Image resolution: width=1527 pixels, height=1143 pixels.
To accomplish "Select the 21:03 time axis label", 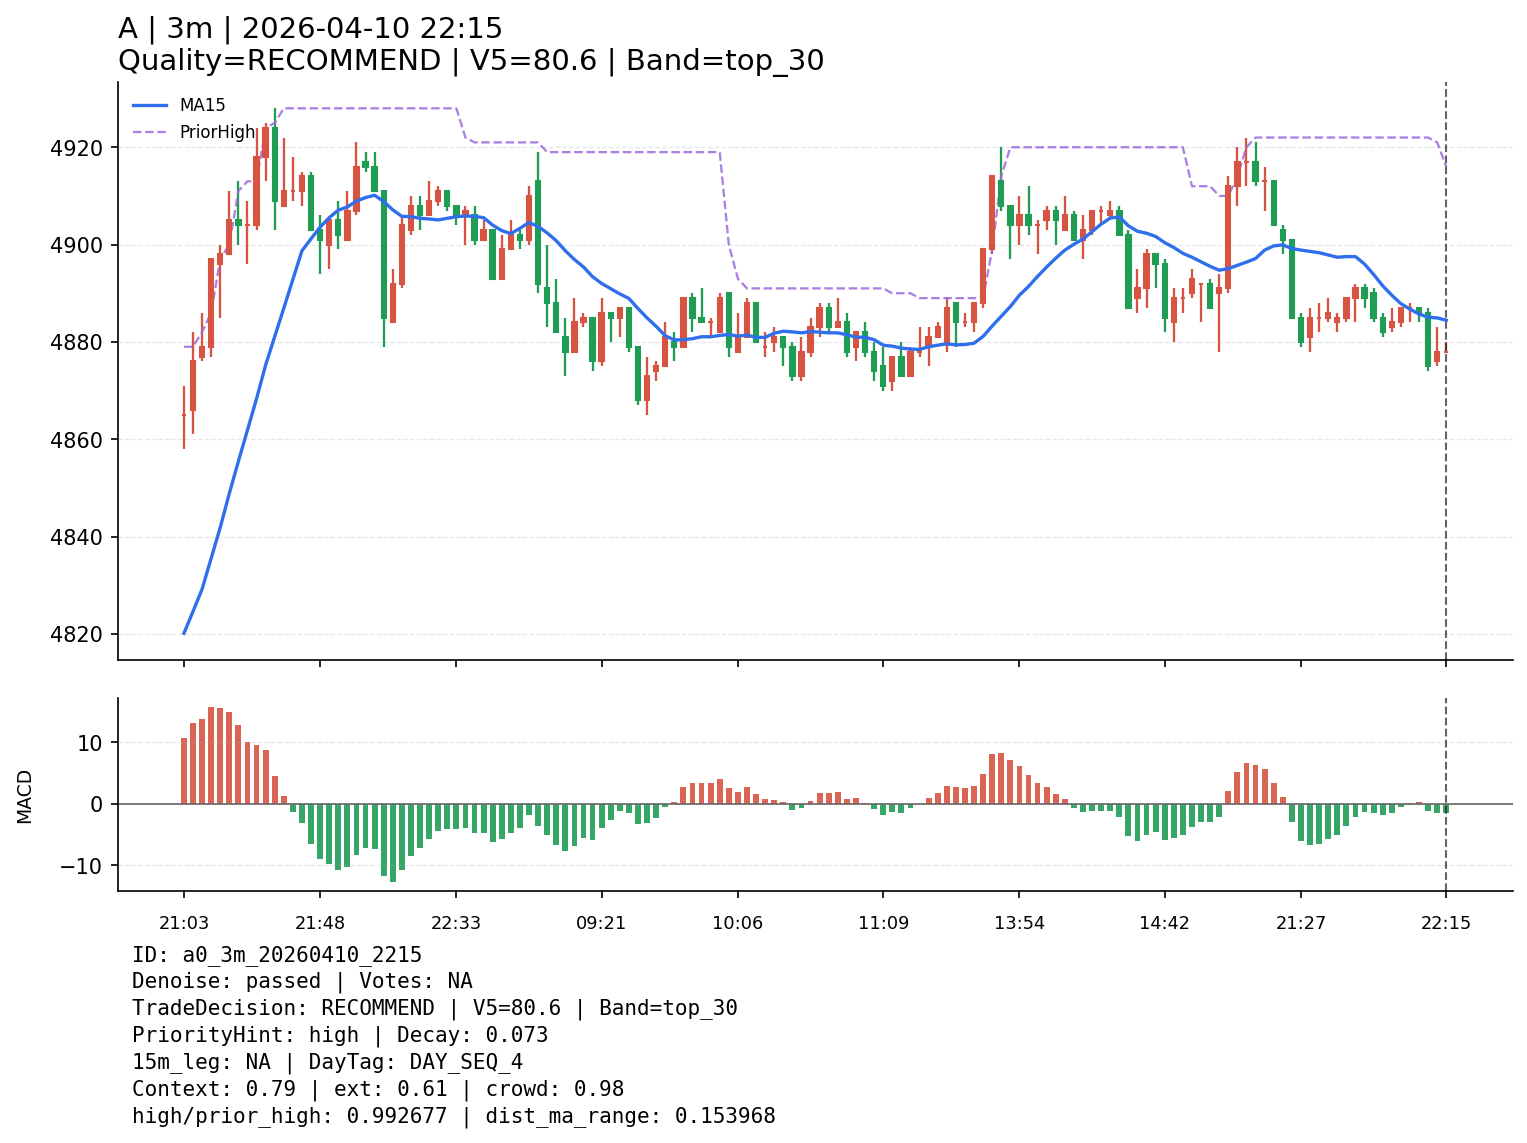I will 183,923.
